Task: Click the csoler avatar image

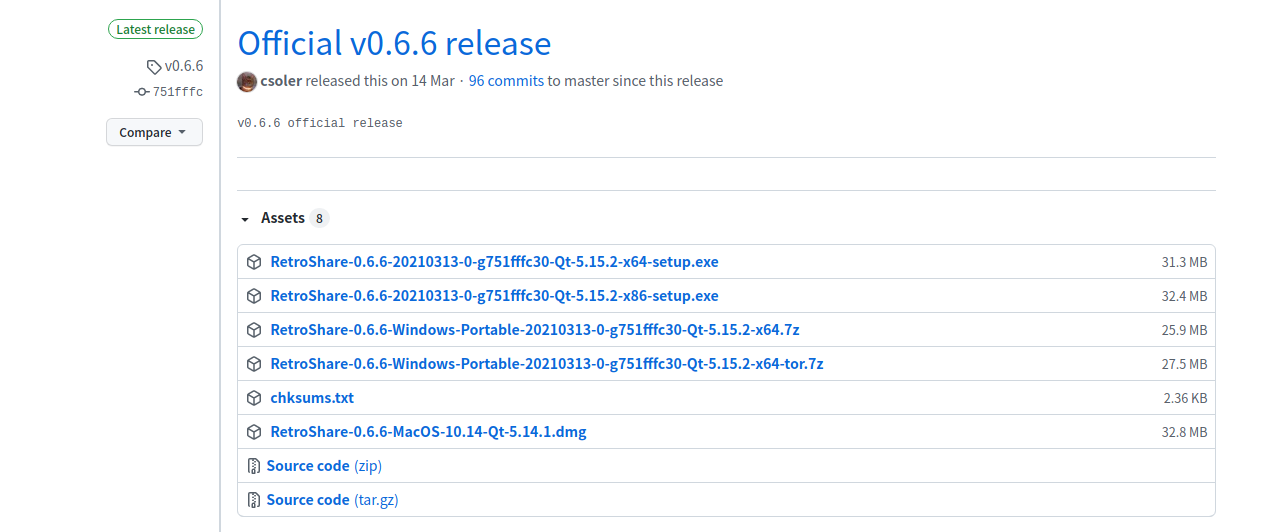Action: tap(247, 81)
